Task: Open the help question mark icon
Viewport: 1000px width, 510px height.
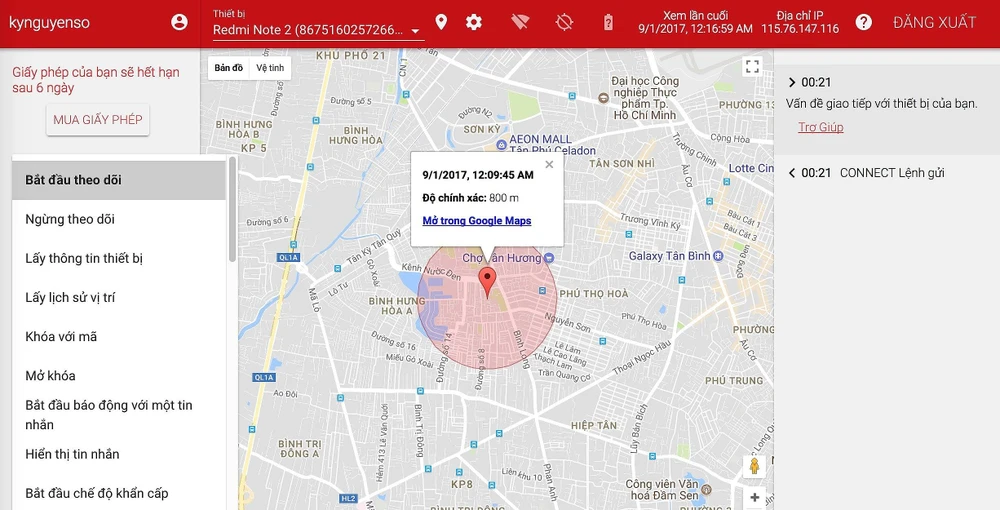Action: (864, 22)
